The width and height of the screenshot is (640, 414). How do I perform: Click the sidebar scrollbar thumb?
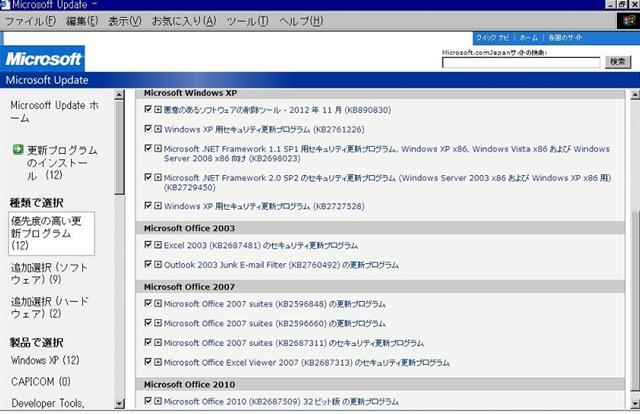point(119,147)
